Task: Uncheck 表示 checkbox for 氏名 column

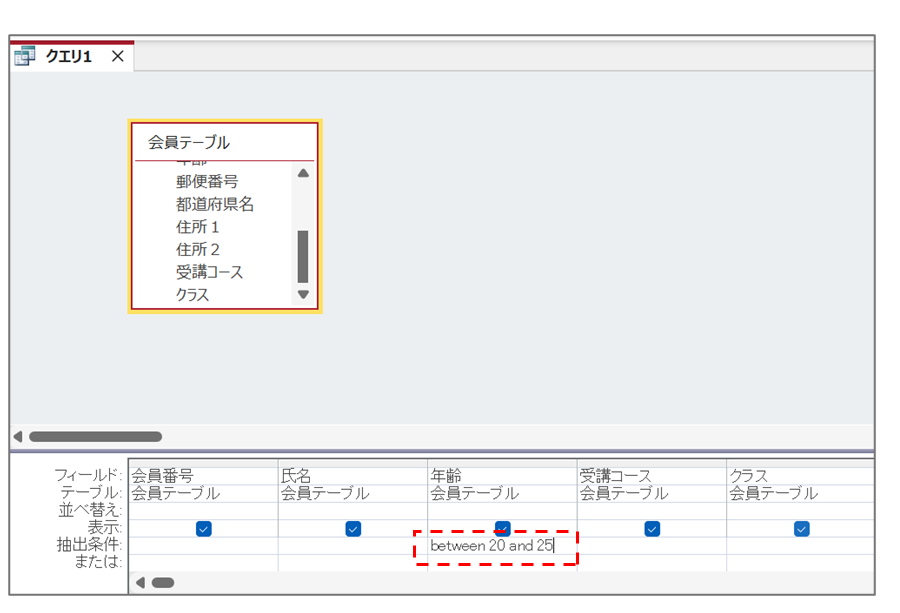Action: [x=353, y=529]
